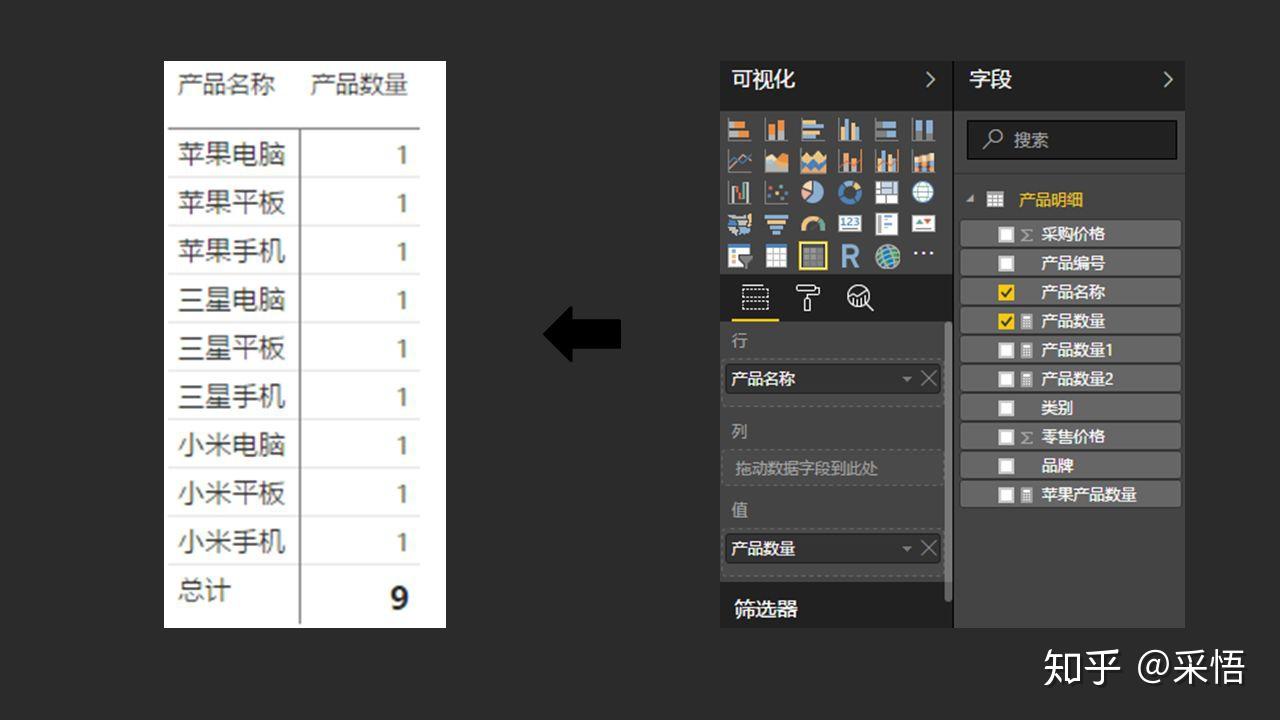
Task: Open the 产品数量 dropdown in the 值 well
Action: [x=908, y=548]
